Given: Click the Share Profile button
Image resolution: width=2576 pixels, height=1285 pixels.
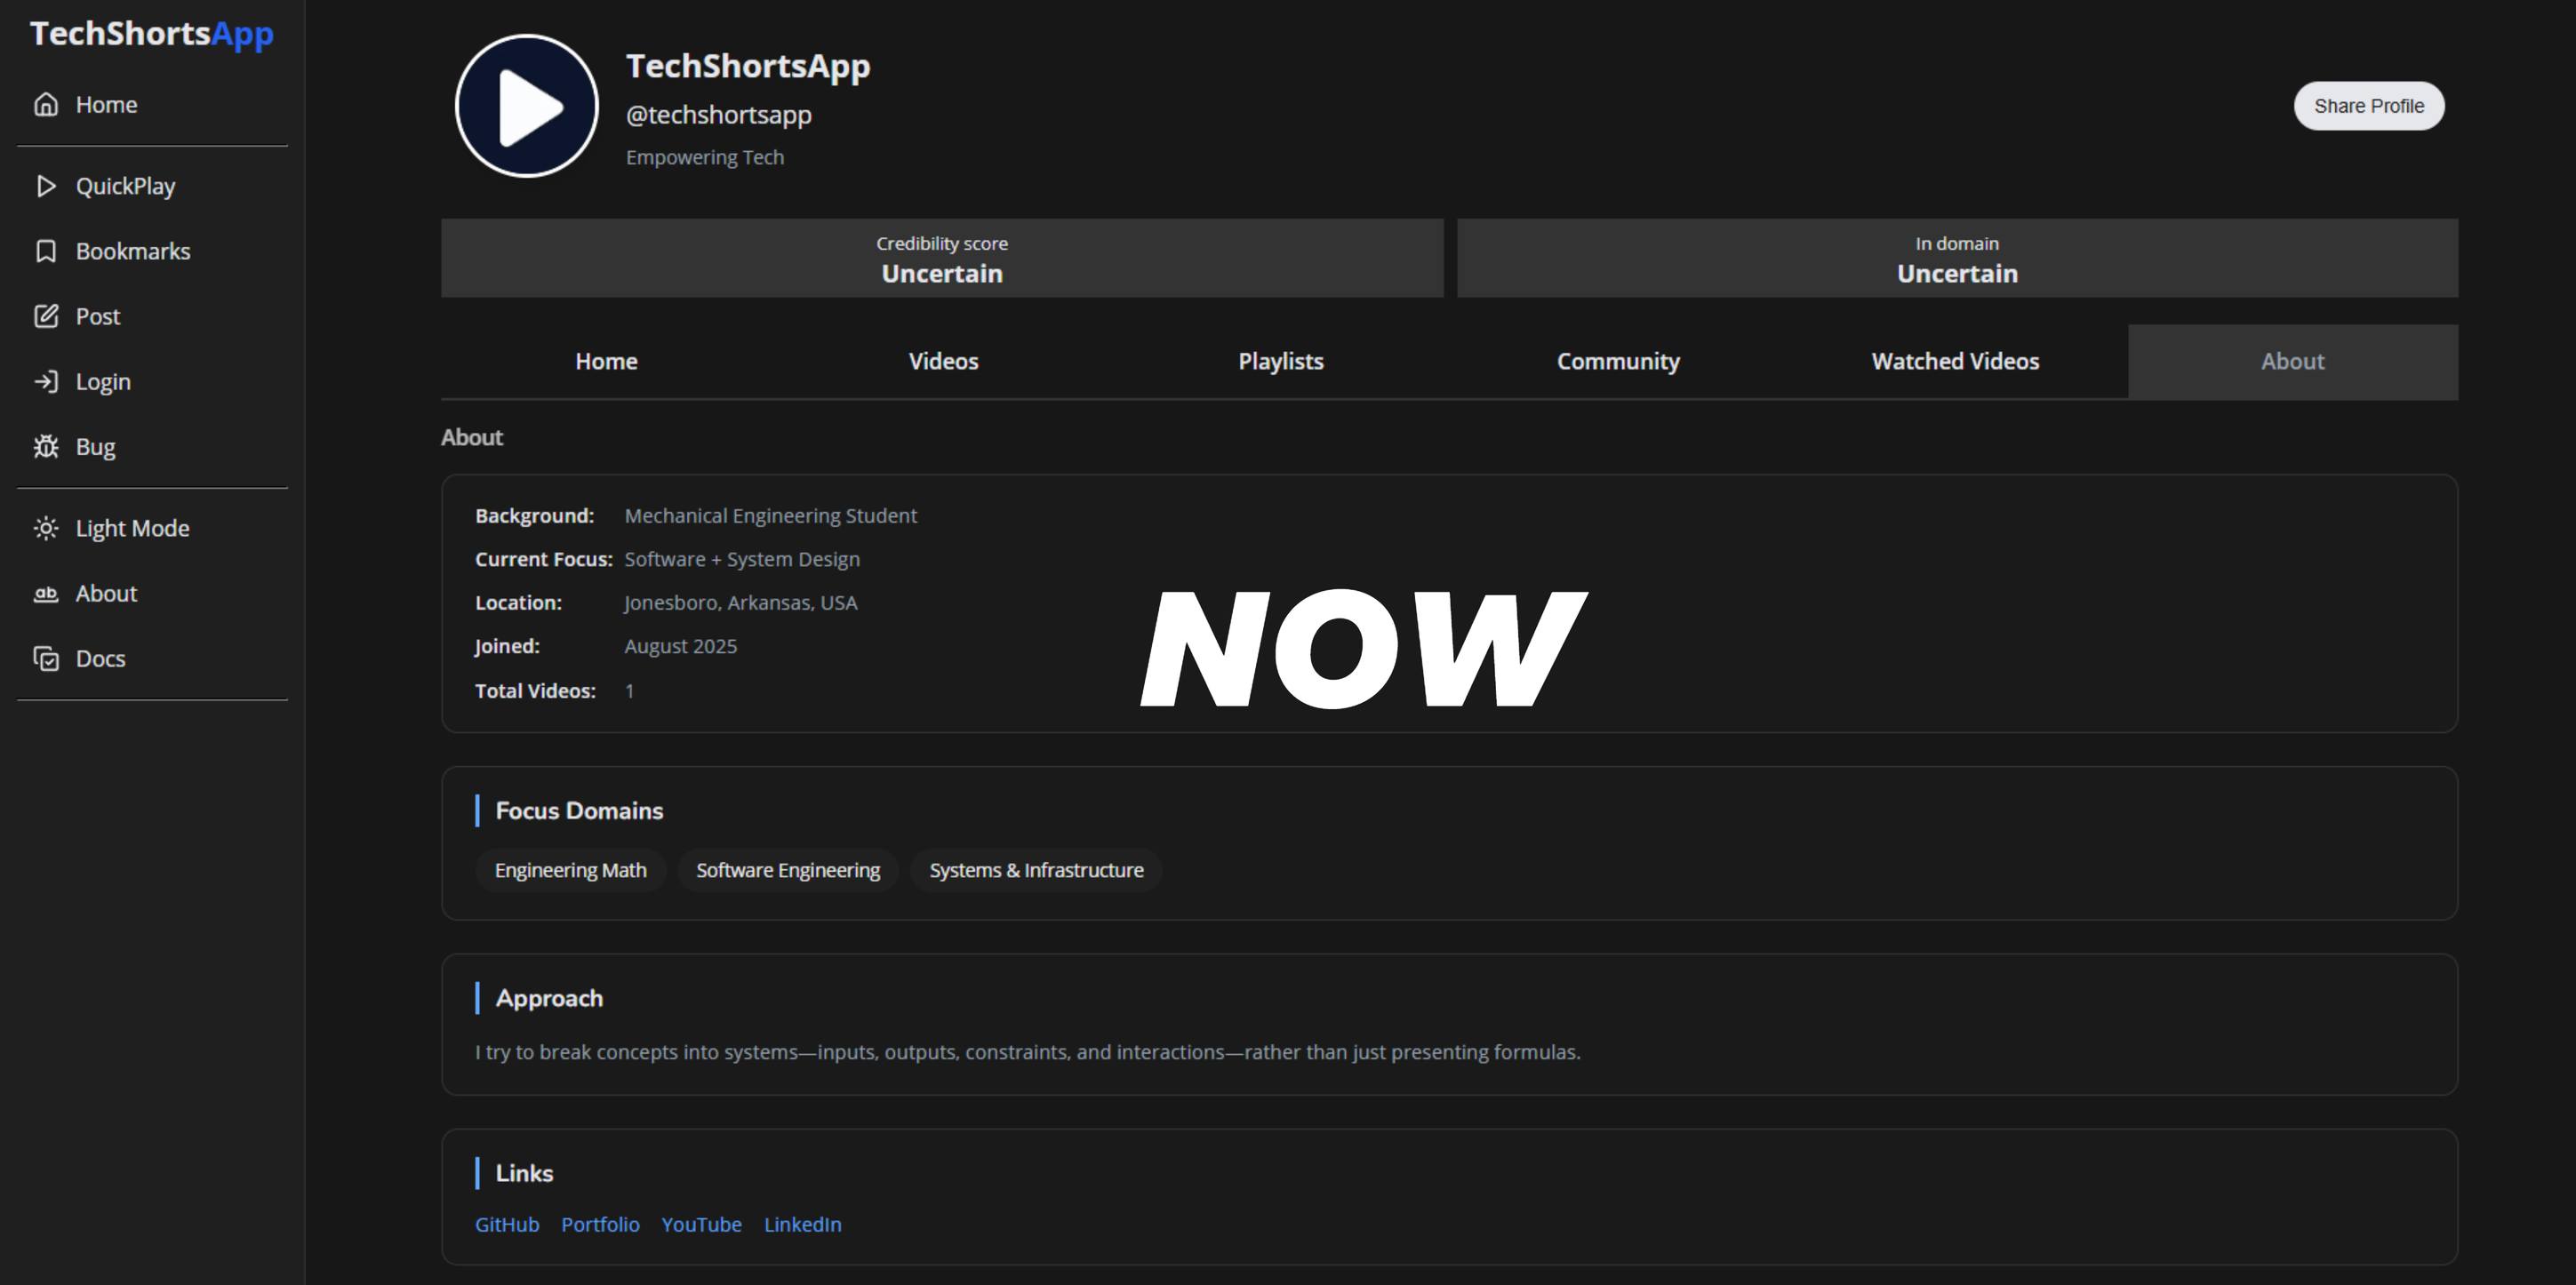Looking at the screenshot, I should coord(2367,106).
